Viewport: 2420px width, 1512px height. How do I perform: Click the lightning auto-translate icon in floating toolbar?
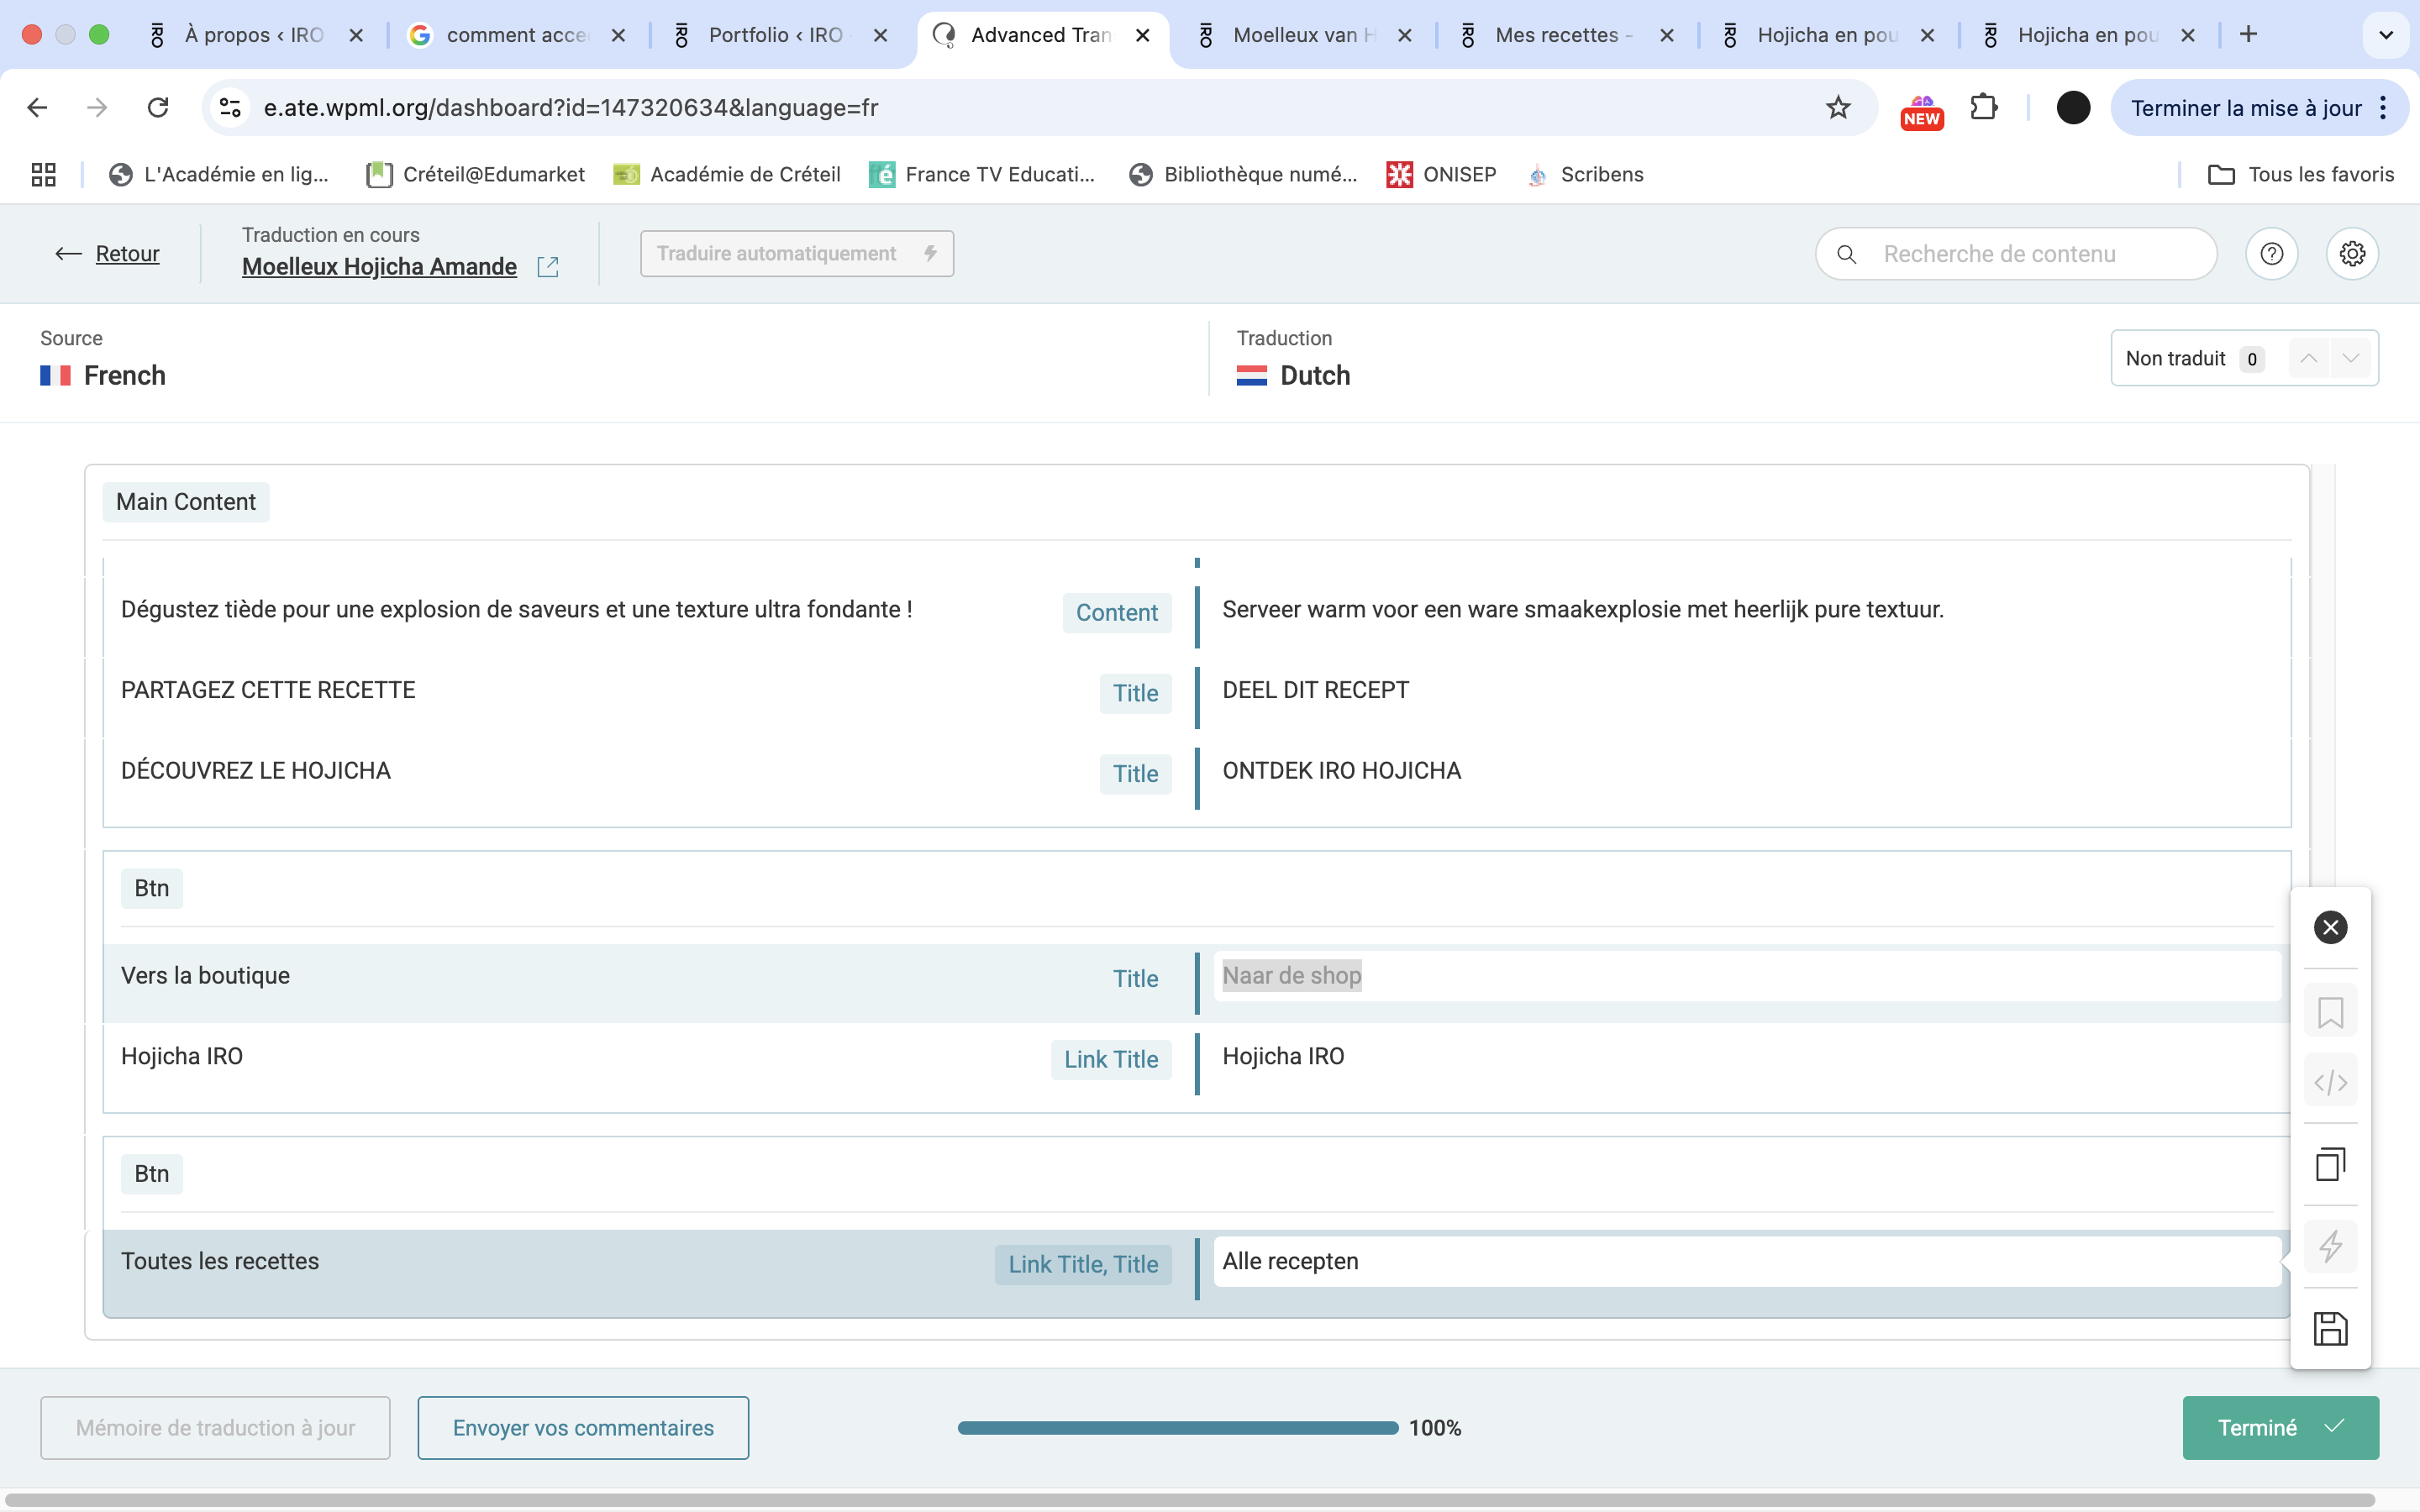pyautogui.click(x=2330, y=1246)
